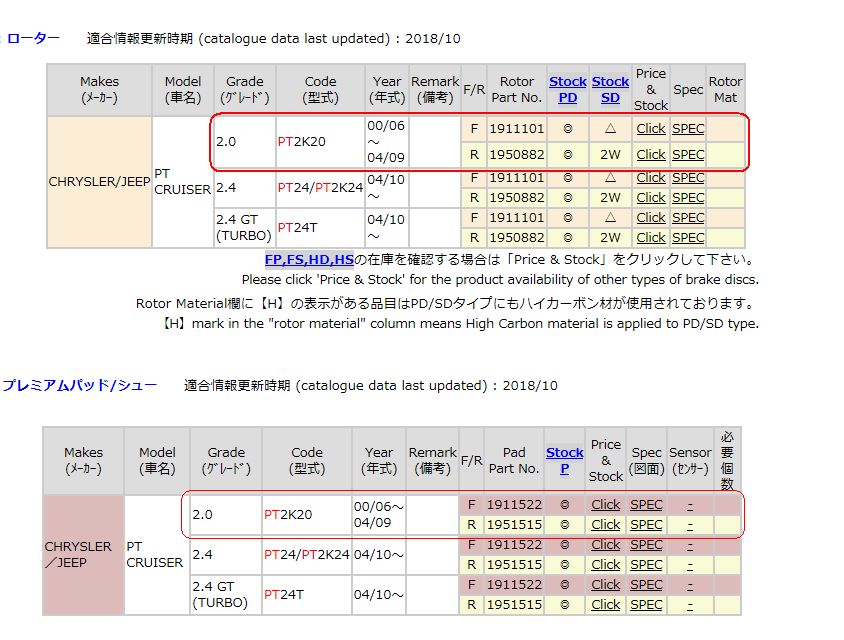Select the Rotor Part No. column header
Screen dimensions: 844x640
[x=517, y=89]
